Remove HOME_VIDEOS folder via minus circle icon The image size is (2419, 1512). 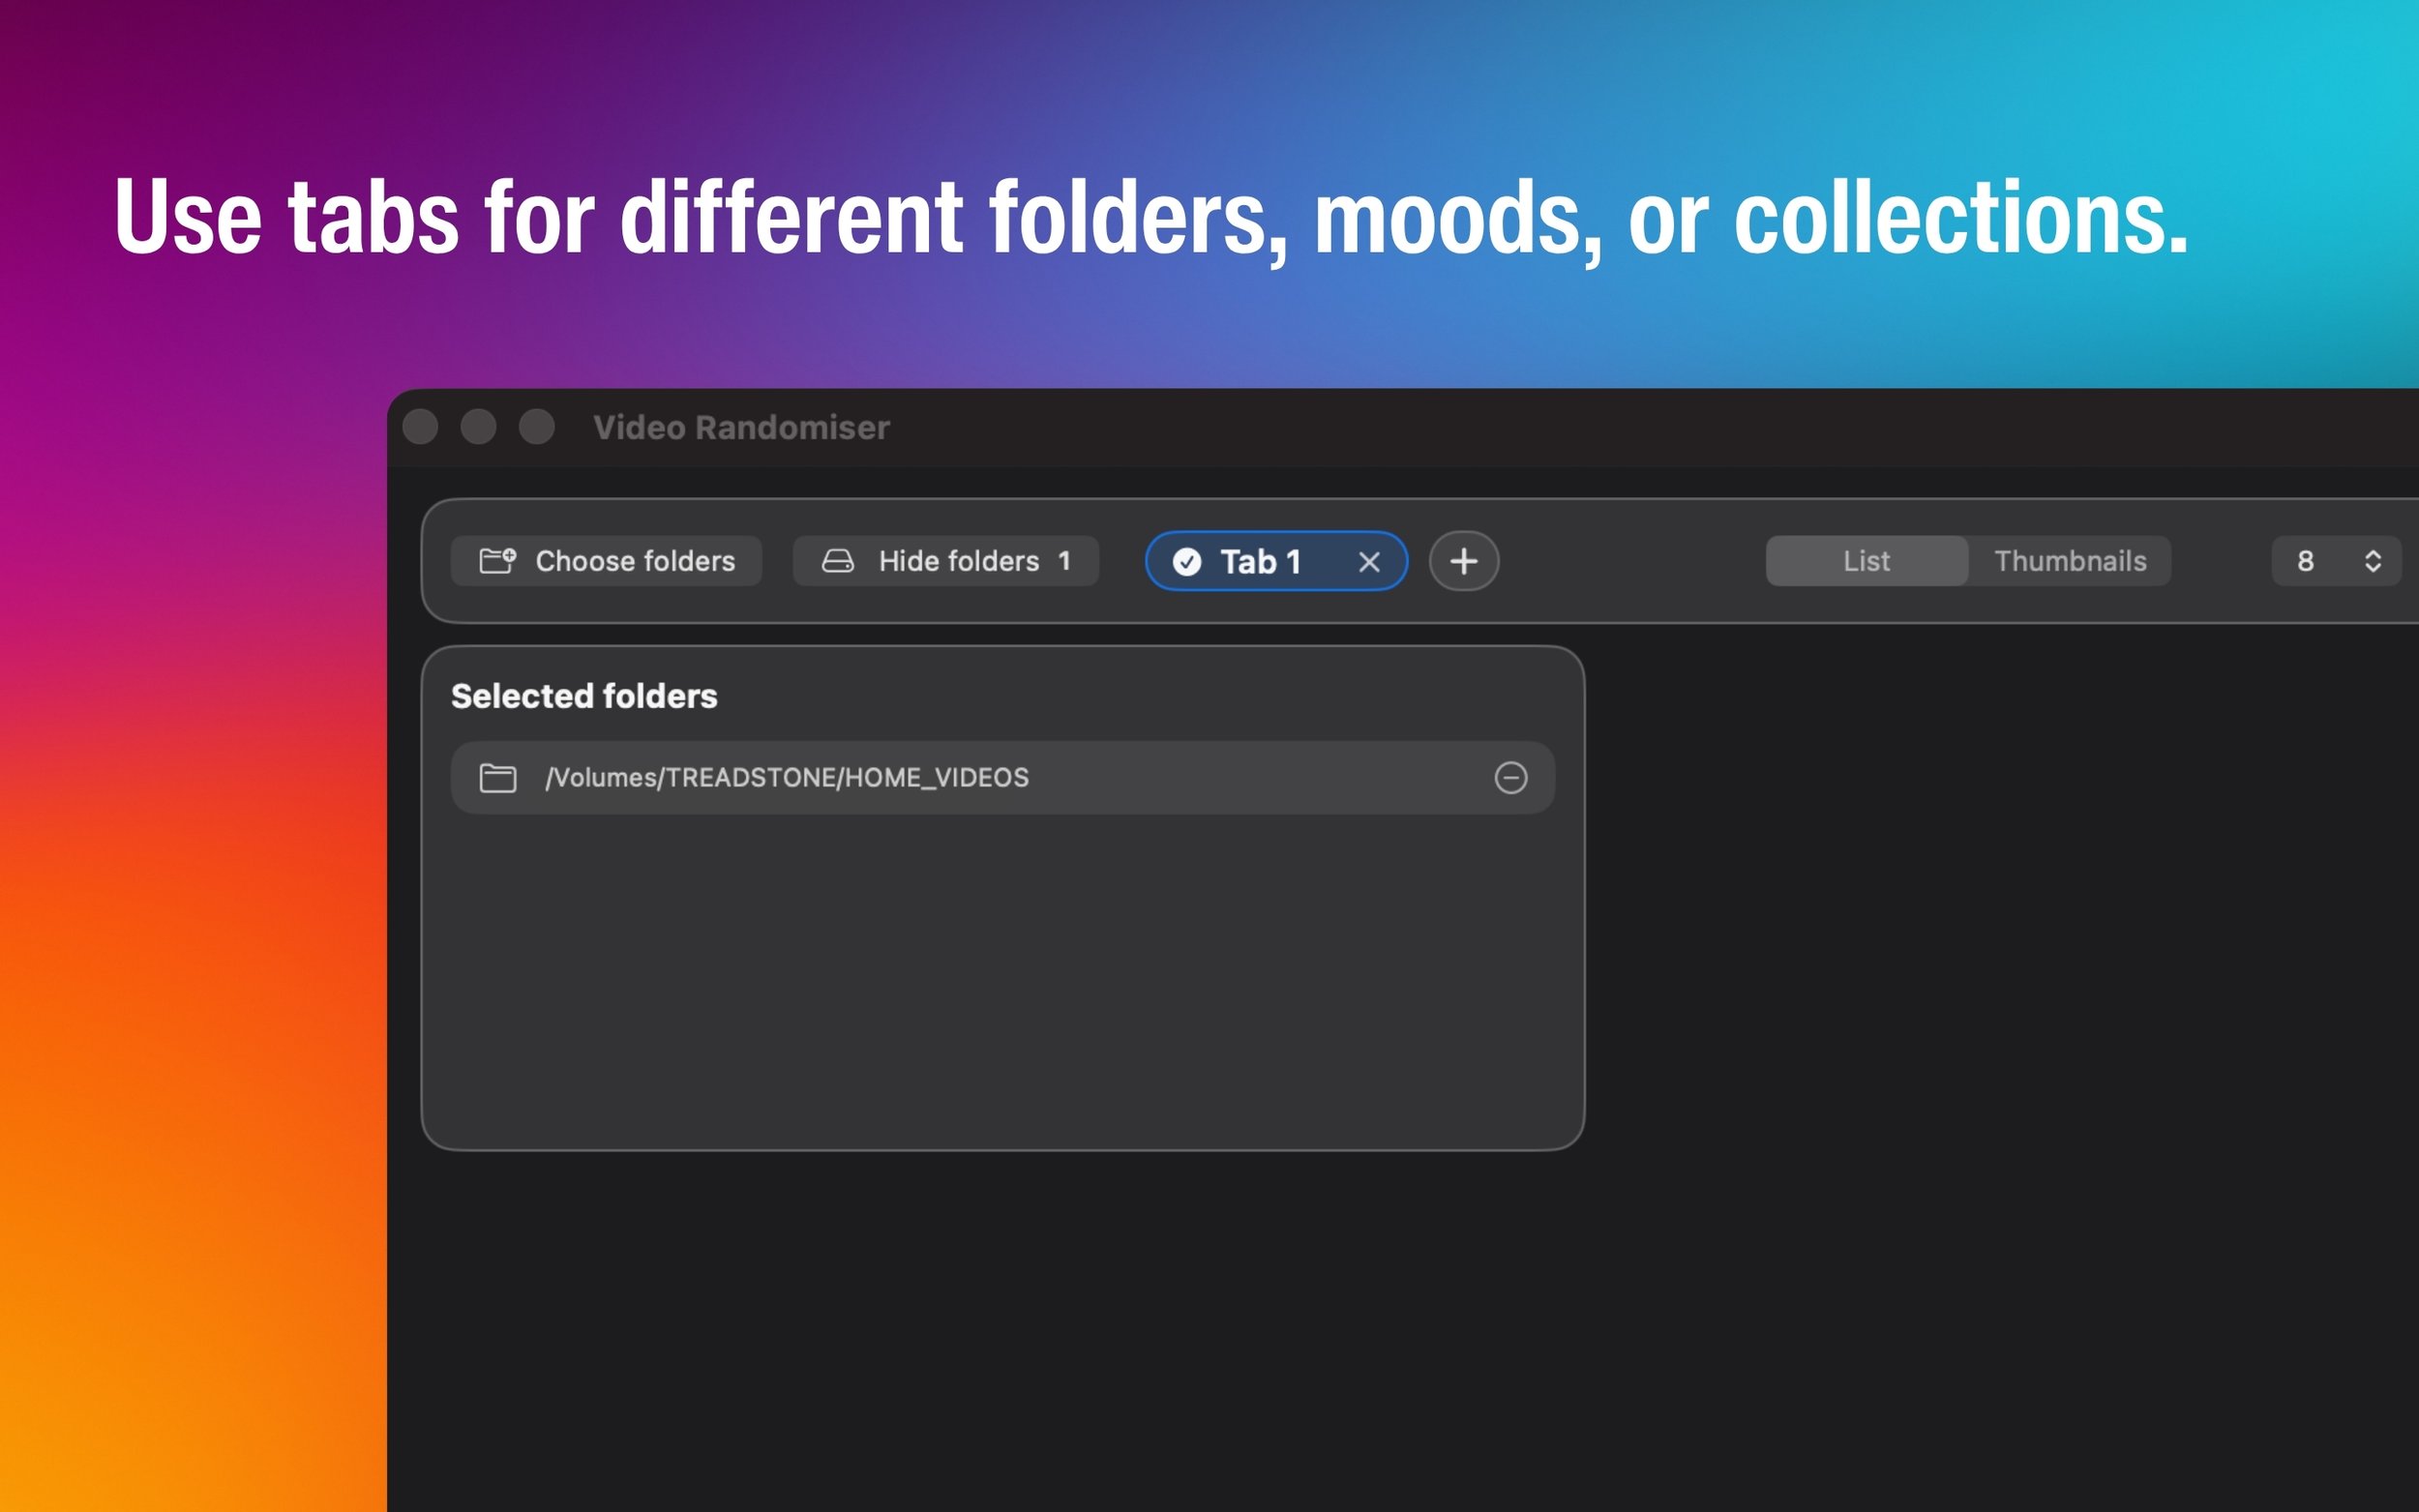(x=1510, y=777)
